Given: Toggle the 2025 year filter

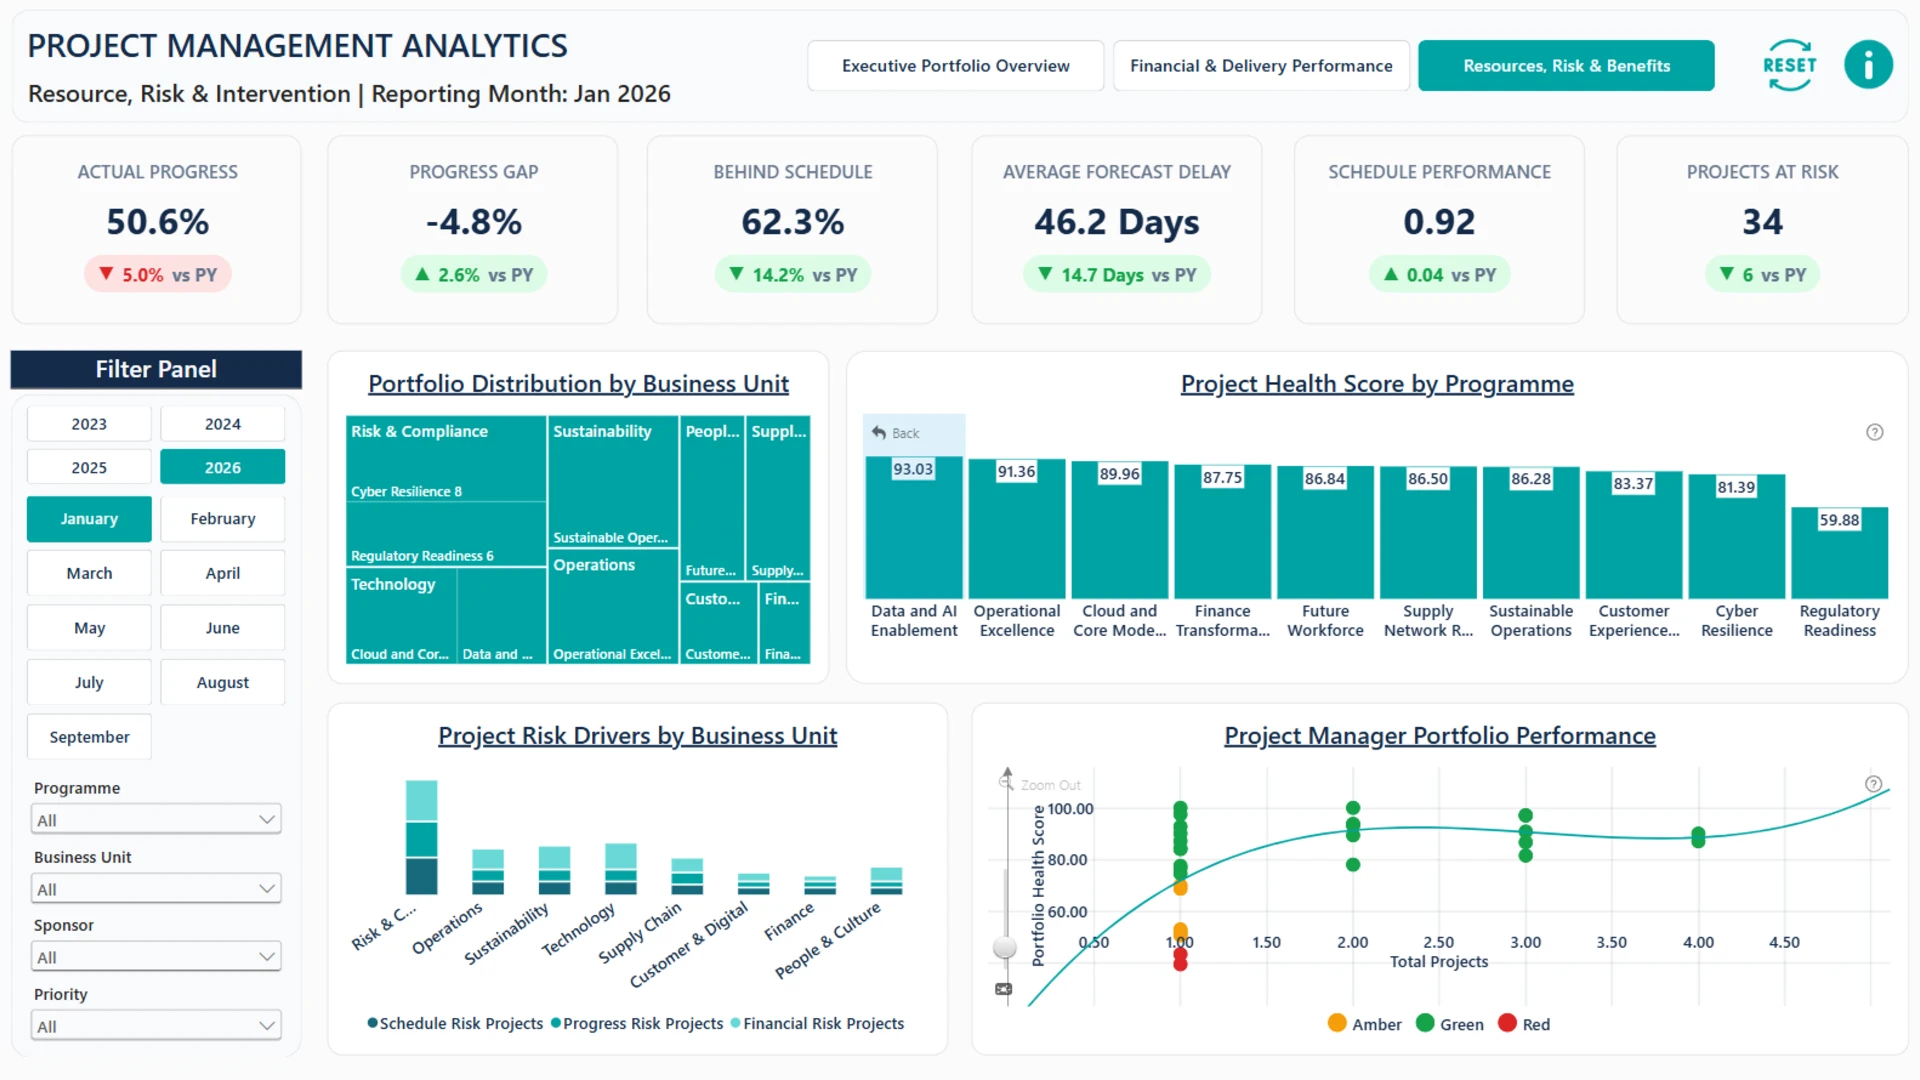Looking at the screenshot, I should coord(89,467).
